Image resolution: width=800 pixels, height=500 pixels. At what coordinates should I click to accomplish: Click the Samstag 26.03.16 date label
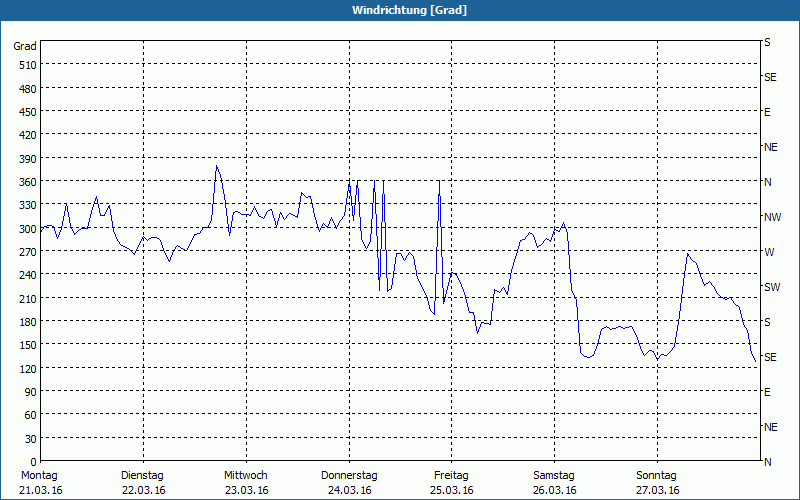click(x=554, y=482)
